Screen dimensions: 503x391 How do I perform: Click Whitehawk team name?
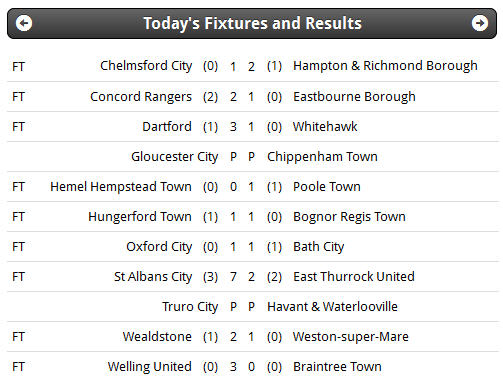tap(325, 127)
